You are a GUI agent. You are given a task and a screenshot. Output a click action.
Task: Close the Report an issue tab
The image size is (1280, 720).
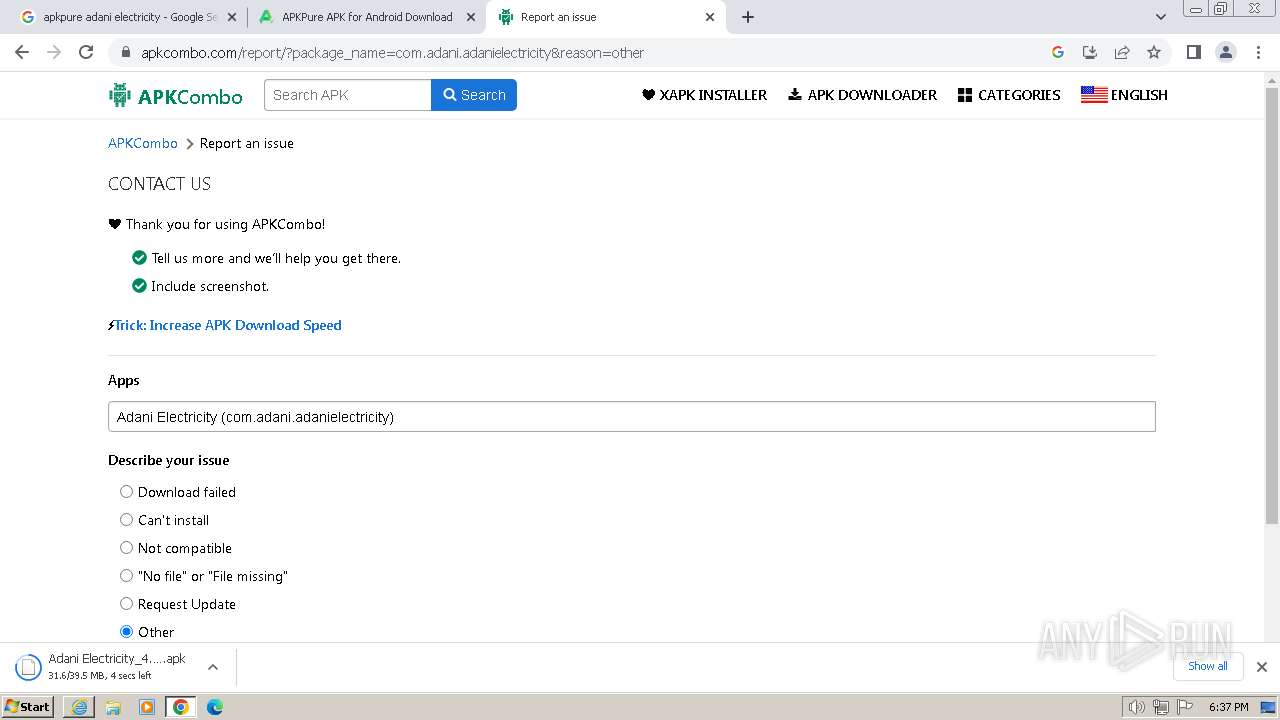(x=710, y=17)
